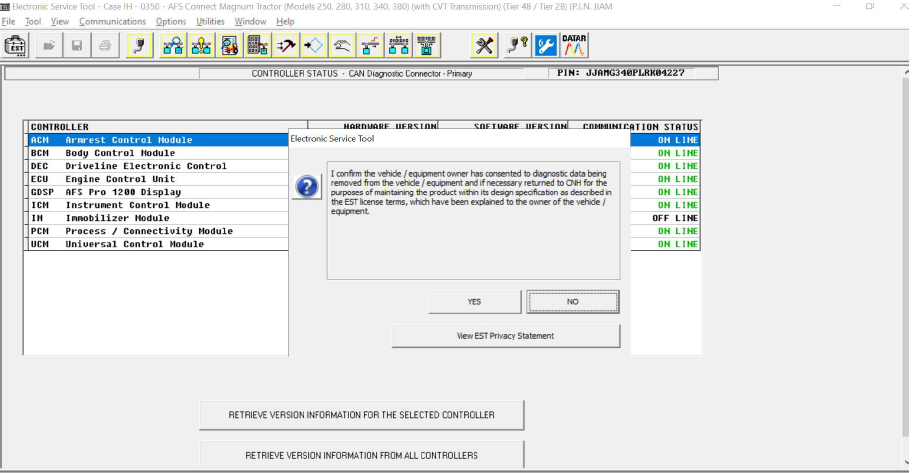Open the Communications menu
Image resolution: width=912 pixels, height=473 pixels.
[112, 22]
